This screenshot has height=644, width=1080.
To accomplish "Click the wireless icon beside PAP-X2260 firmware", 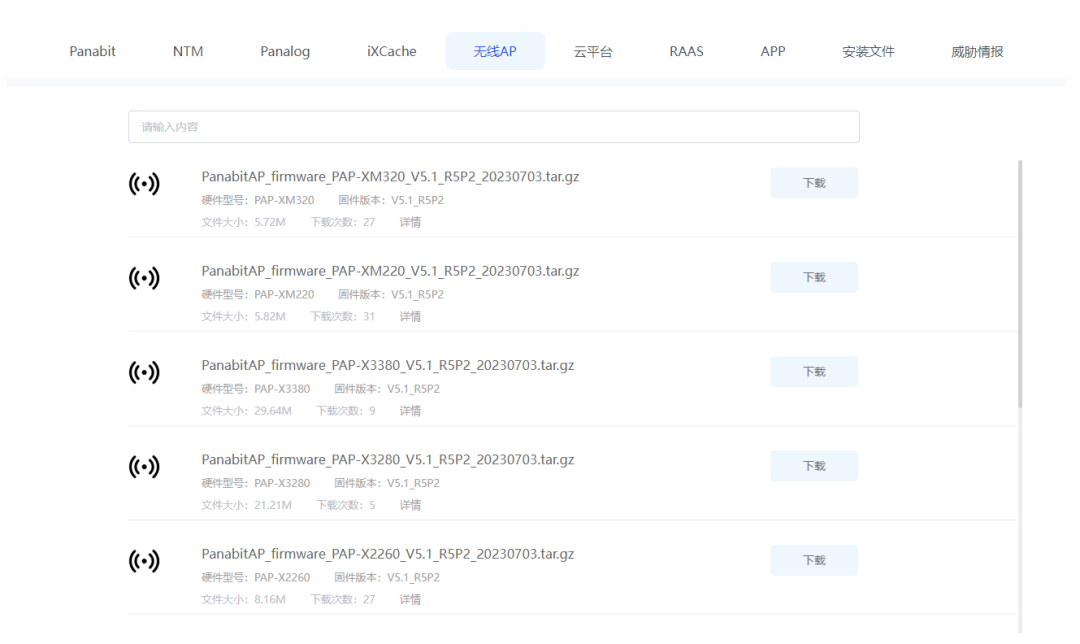I will (144, 561).
